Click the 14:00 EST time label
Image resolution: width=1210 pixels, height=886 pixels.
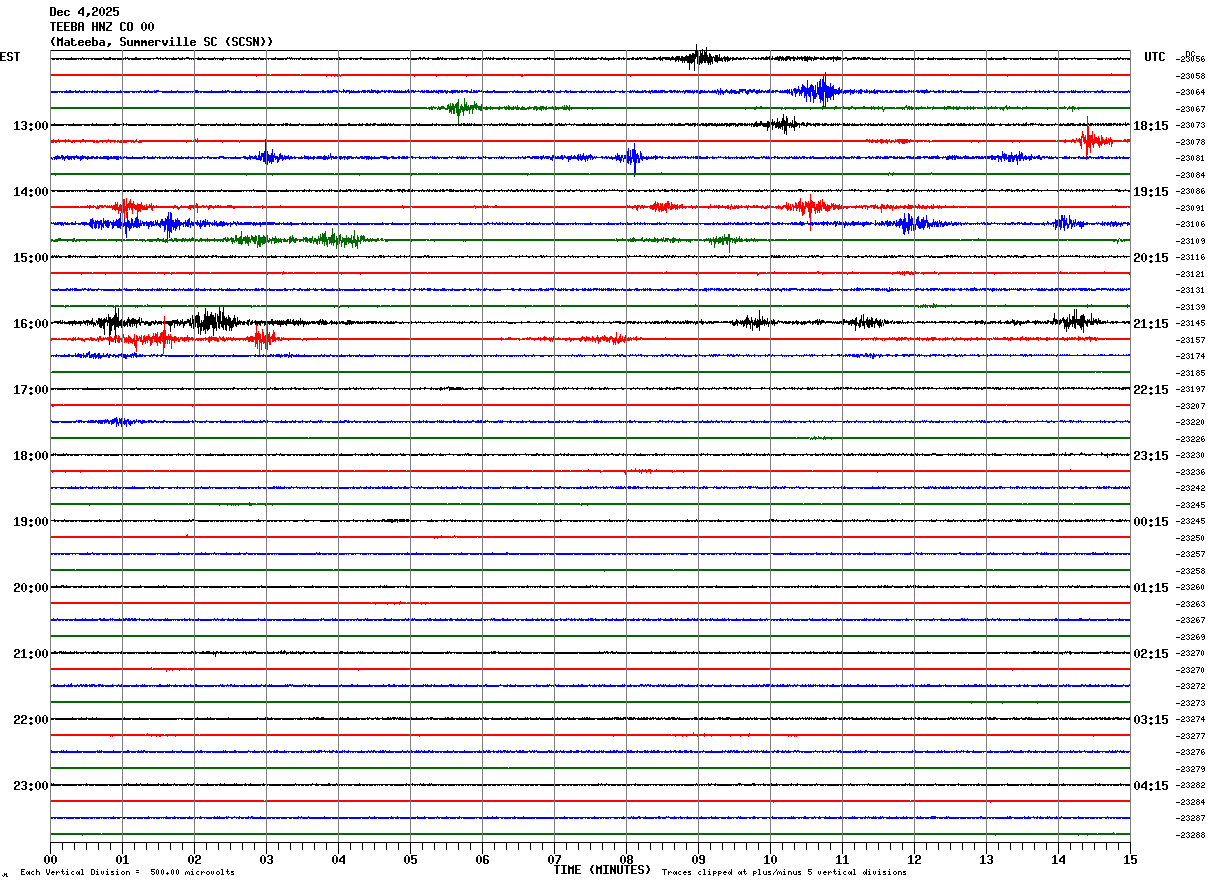[30, 192]
